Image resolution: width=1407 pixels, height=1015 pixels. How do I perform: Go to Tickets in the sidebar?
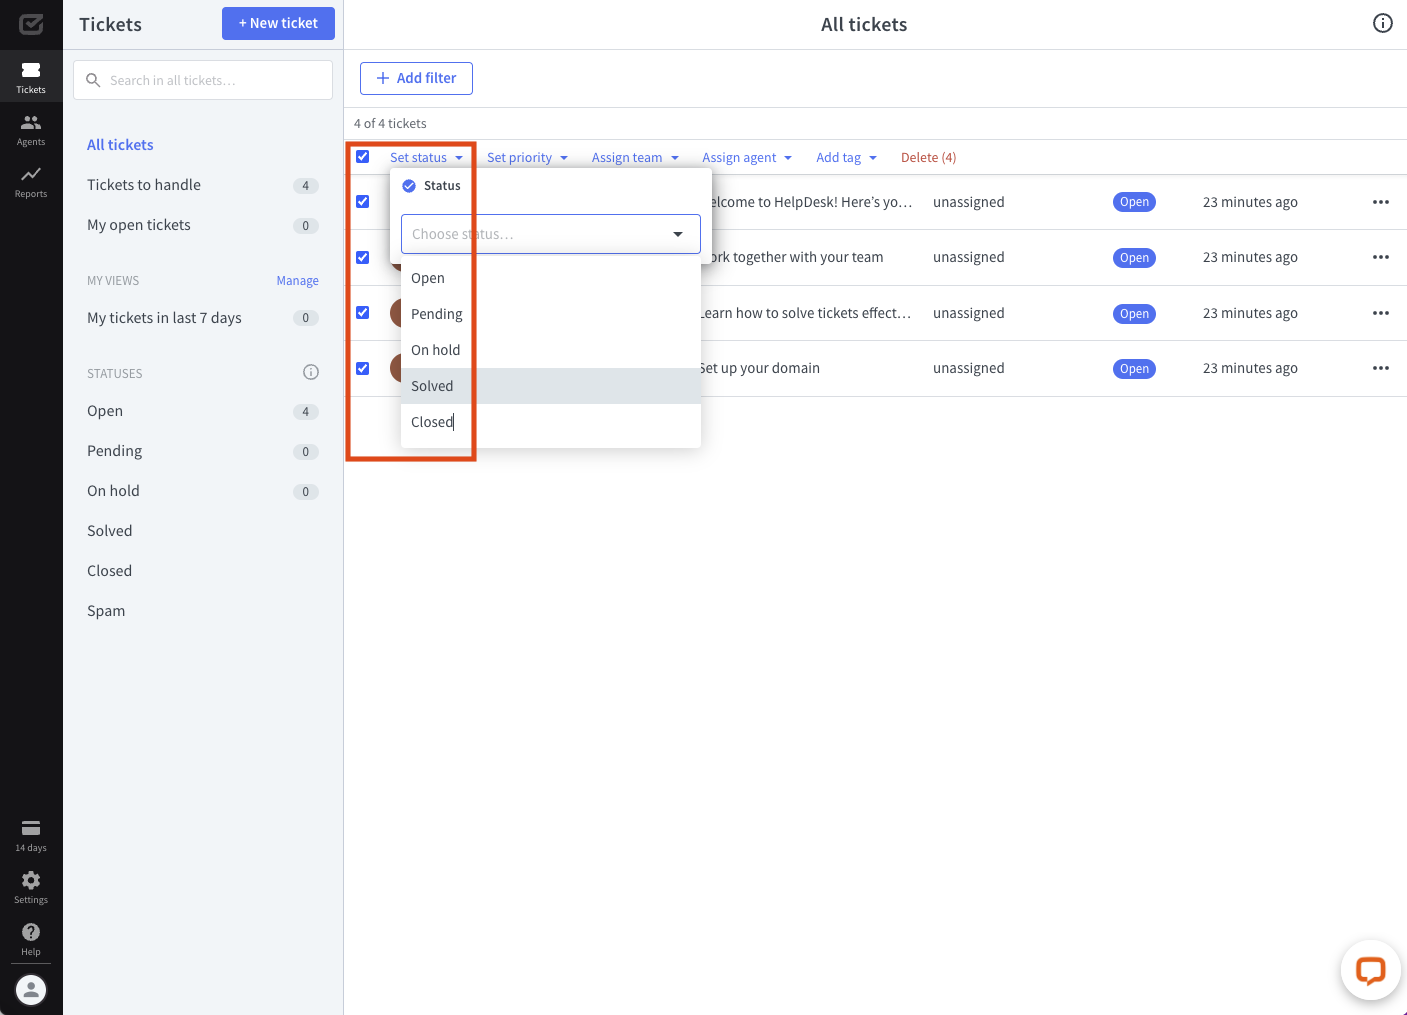[31, 77]
